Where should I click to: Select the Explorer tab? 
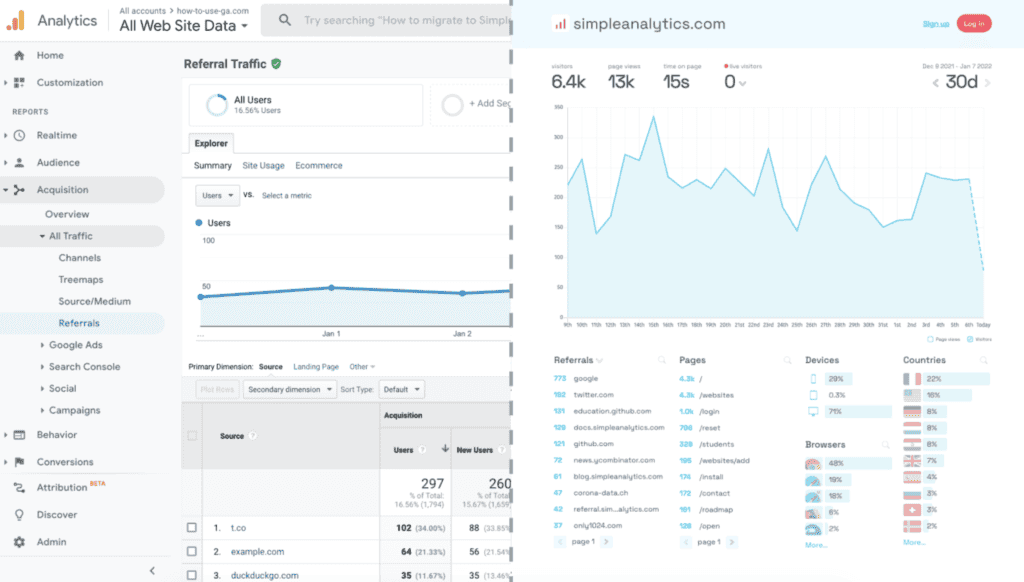(x=211, y=143)
